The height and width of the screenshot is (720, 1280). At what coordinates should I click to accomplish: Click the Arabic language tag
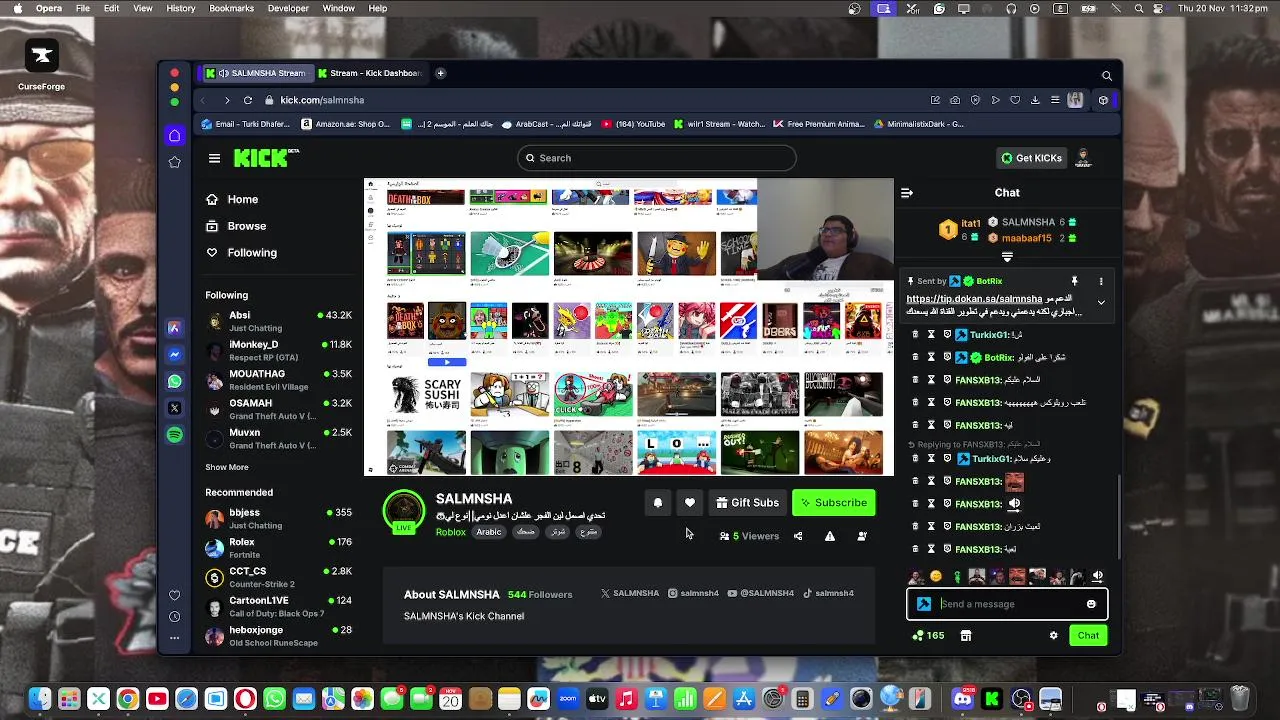tap(488, 532)
